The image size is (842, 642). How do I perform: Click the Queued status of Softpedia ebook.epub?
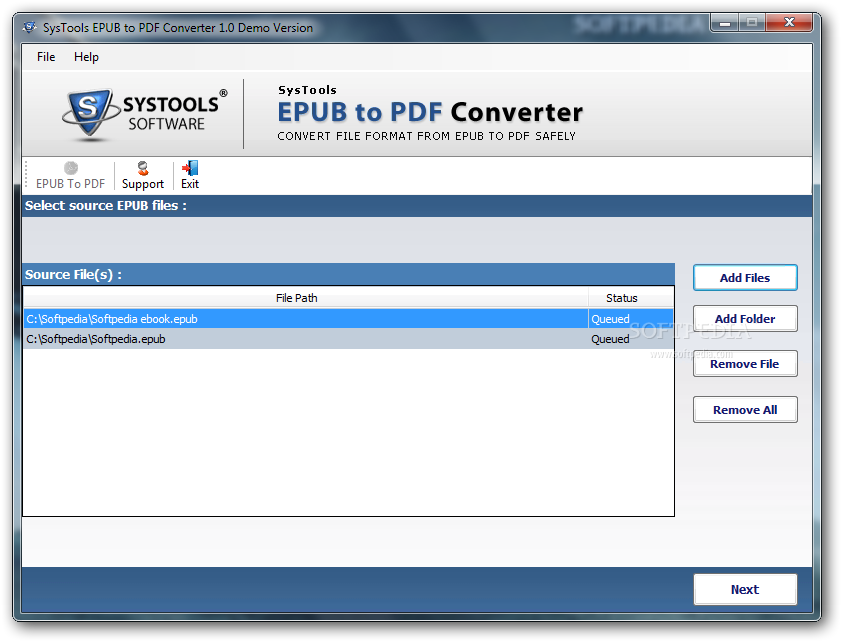[x=610, y=319]
